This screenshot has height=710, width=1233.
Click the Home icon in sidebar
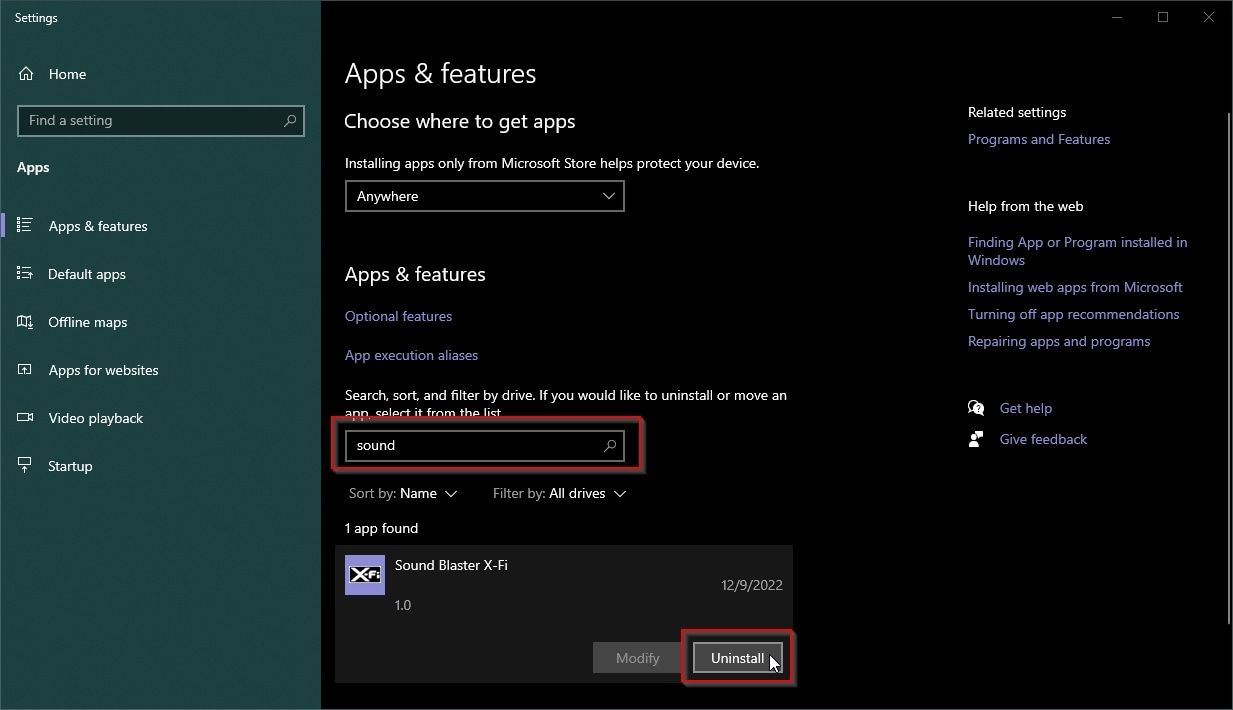click(x=26, y=74)
